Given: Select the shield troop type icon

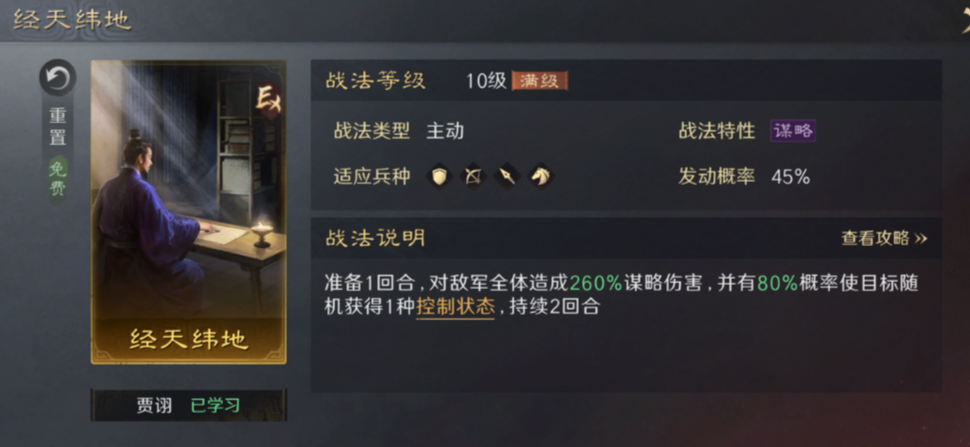Looking at the screenshot, I should (439, 177).
